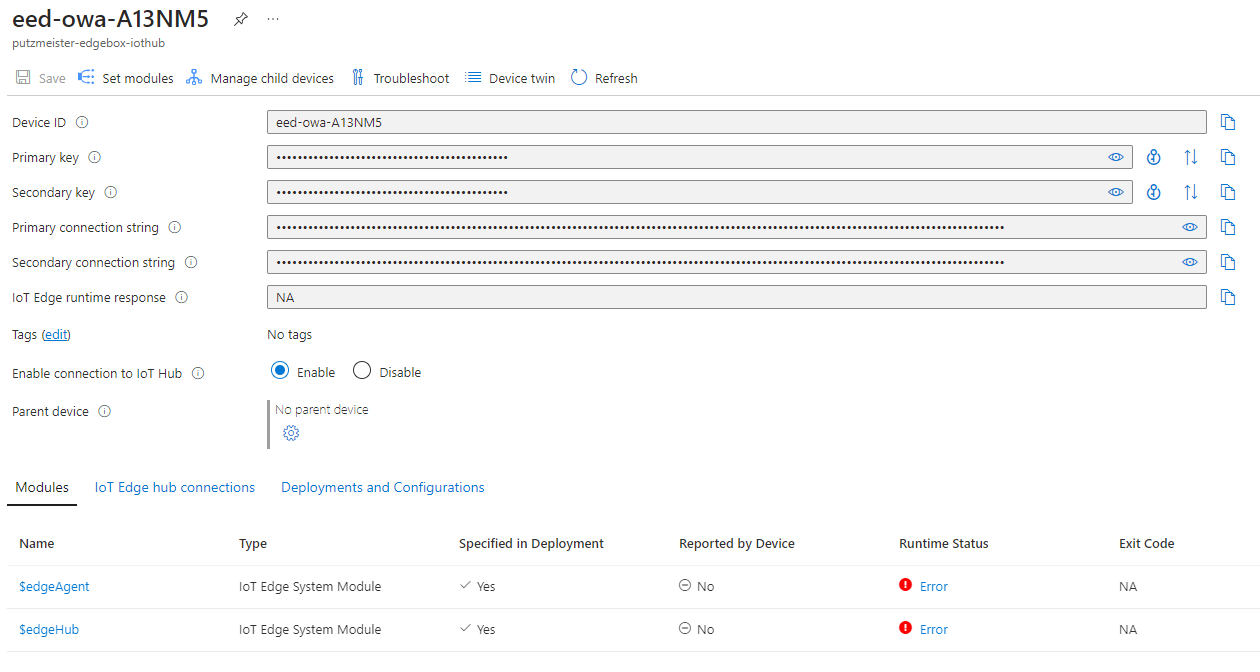Image resolution: width=1260 pixels, height=672 pixels.
Task: Edit tags for the device
Action: [55, 333]
